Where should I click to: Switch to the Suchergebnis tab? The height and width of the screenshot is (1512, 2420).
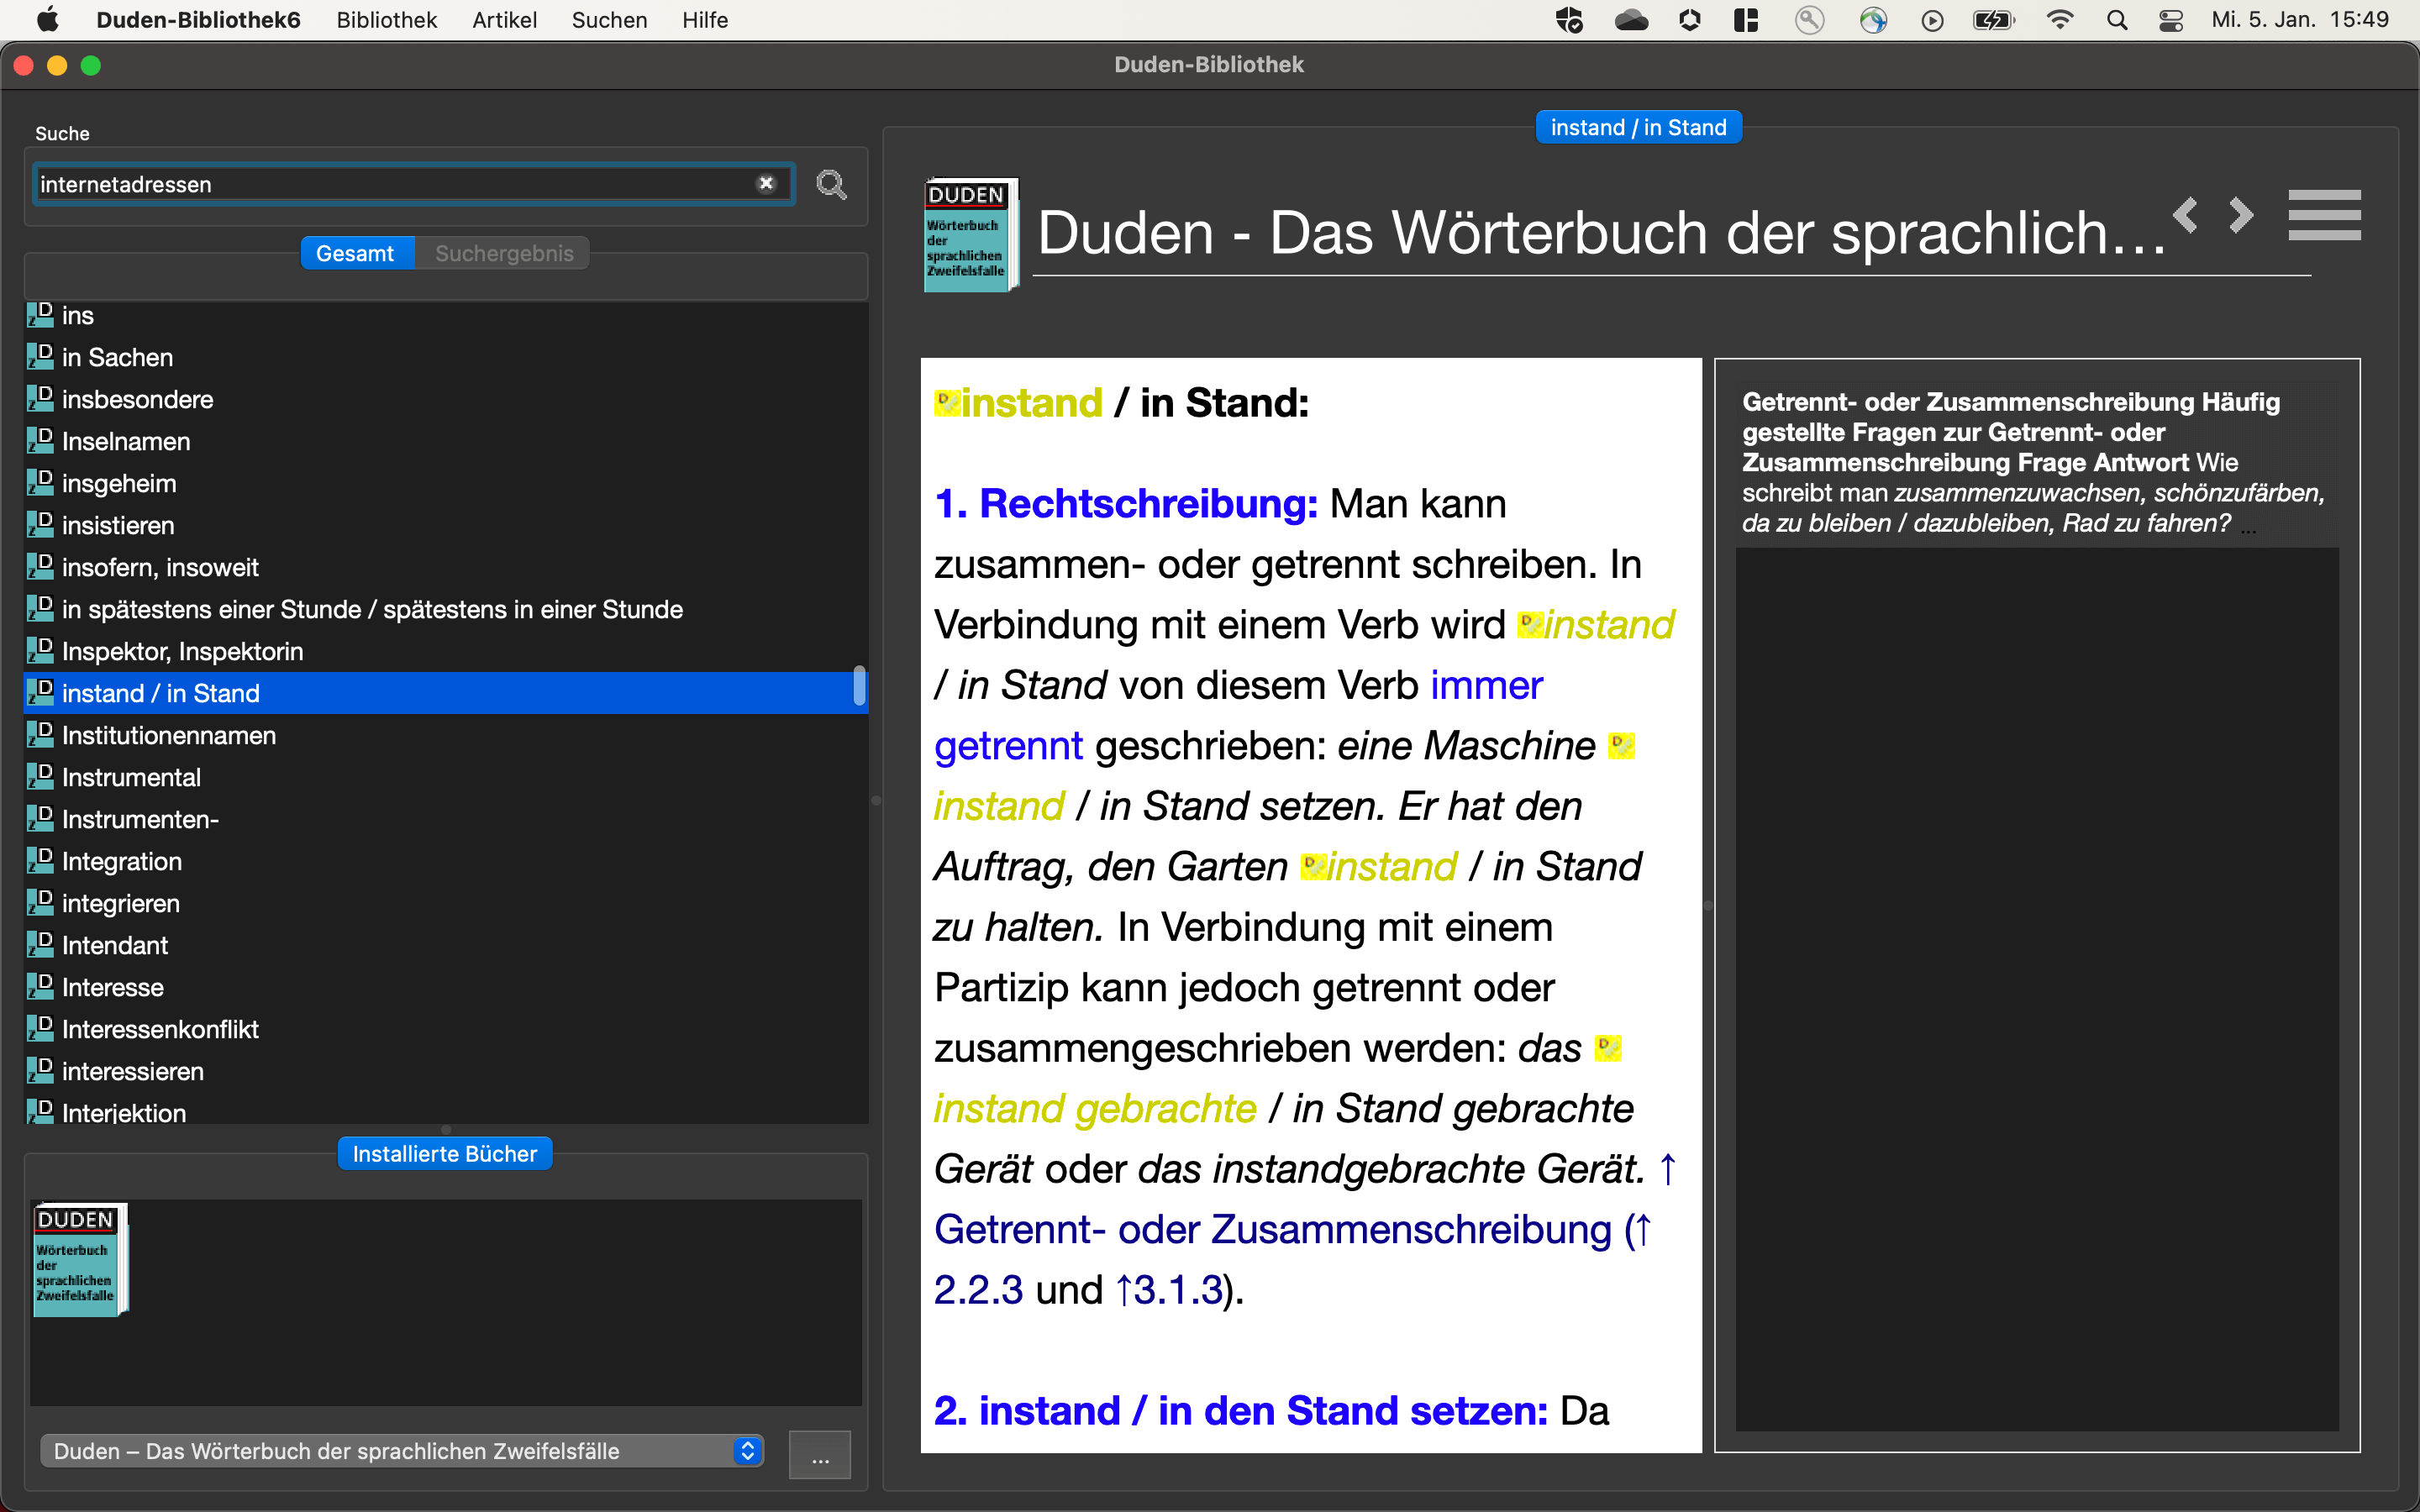pos(504,254)
